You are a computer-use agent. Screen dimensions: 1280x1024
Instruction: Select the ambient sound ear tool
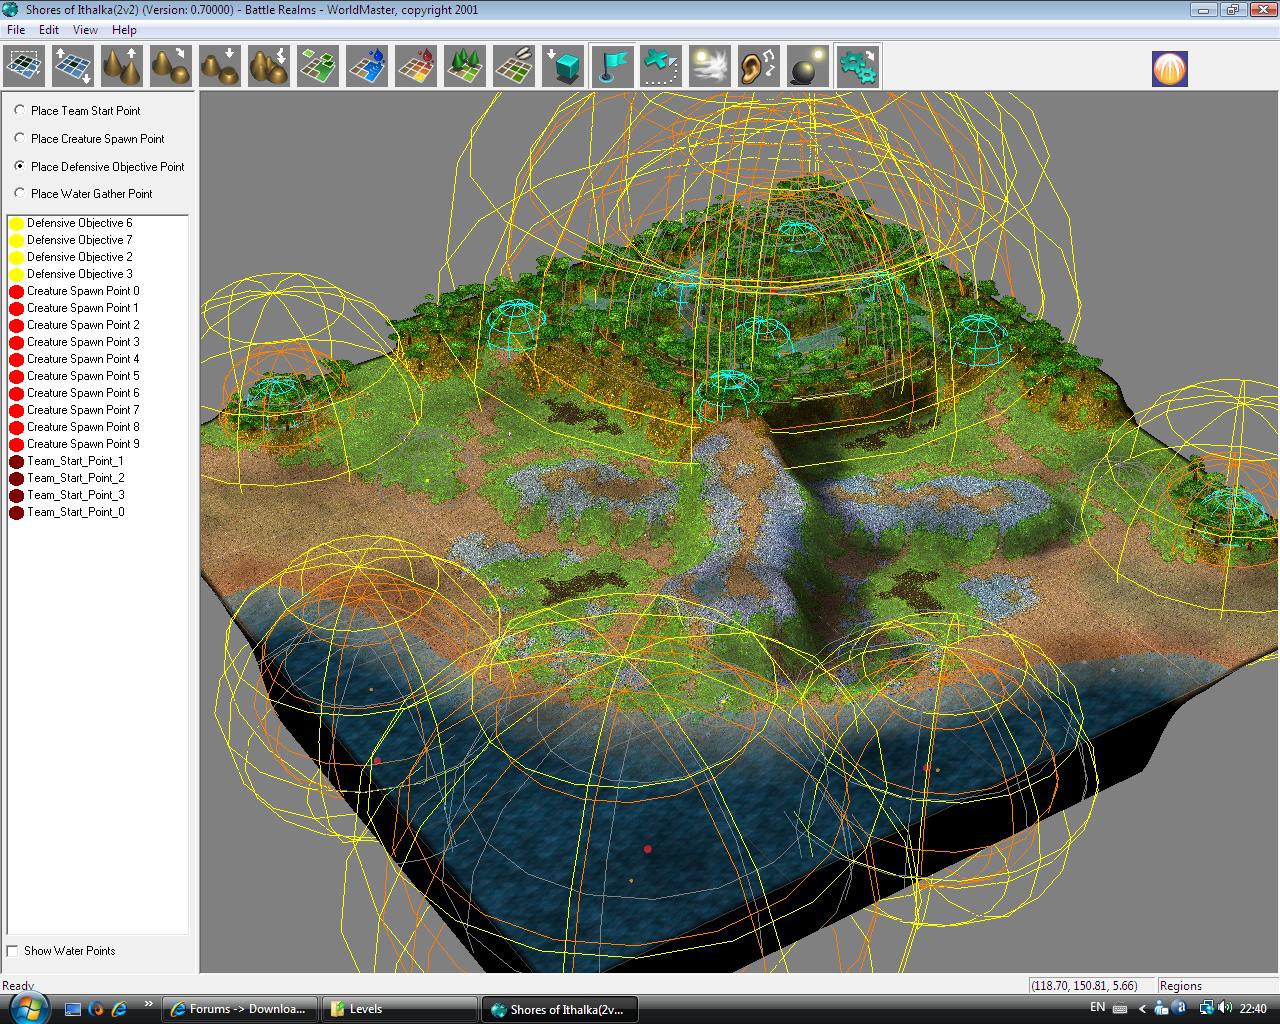tap(759, 67)
